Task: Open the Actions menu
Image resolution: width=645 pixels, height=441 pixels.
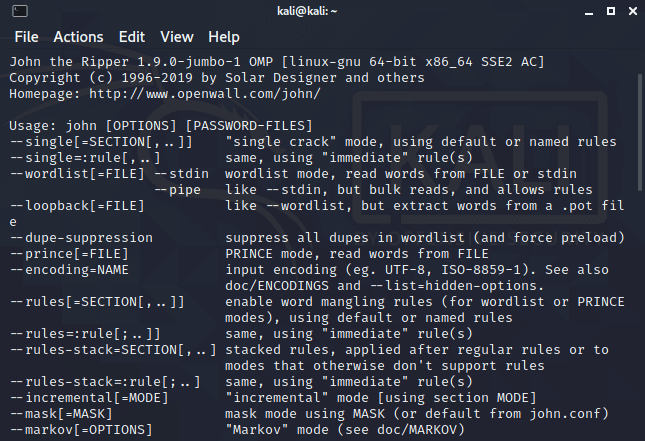Action: pyautogui.click(x=78, y=37)
